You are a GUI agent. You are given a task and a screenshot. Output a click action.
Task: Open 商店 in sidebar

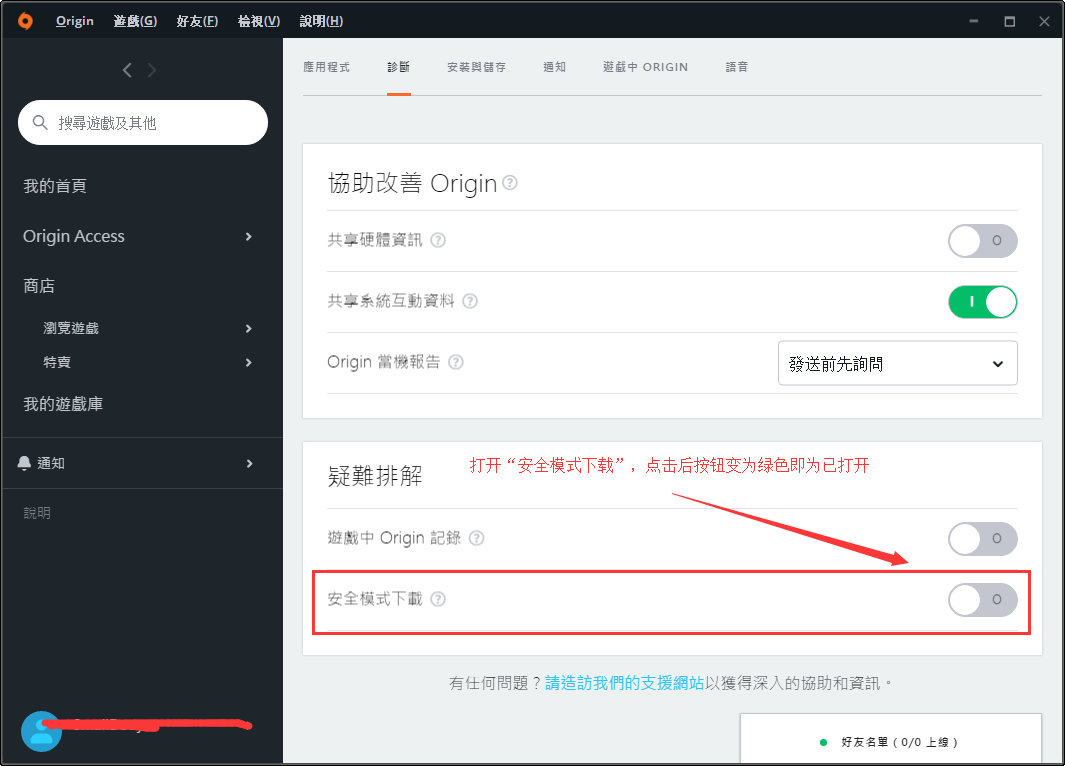pyautogui.click(x=39, y=286)
